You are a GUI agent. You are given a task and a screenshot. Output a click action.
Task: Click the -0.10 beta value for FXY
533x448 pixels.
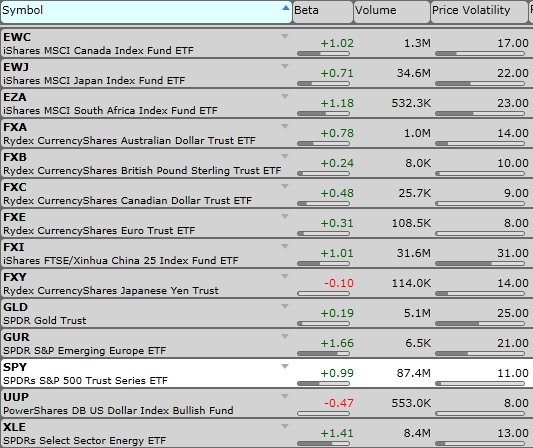coord(339,283)
